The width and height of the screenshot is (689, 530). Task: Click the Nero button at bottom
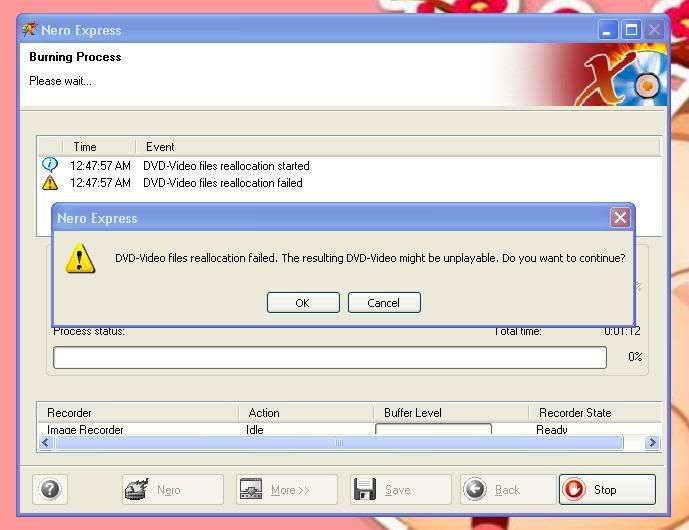coord(172,490)
